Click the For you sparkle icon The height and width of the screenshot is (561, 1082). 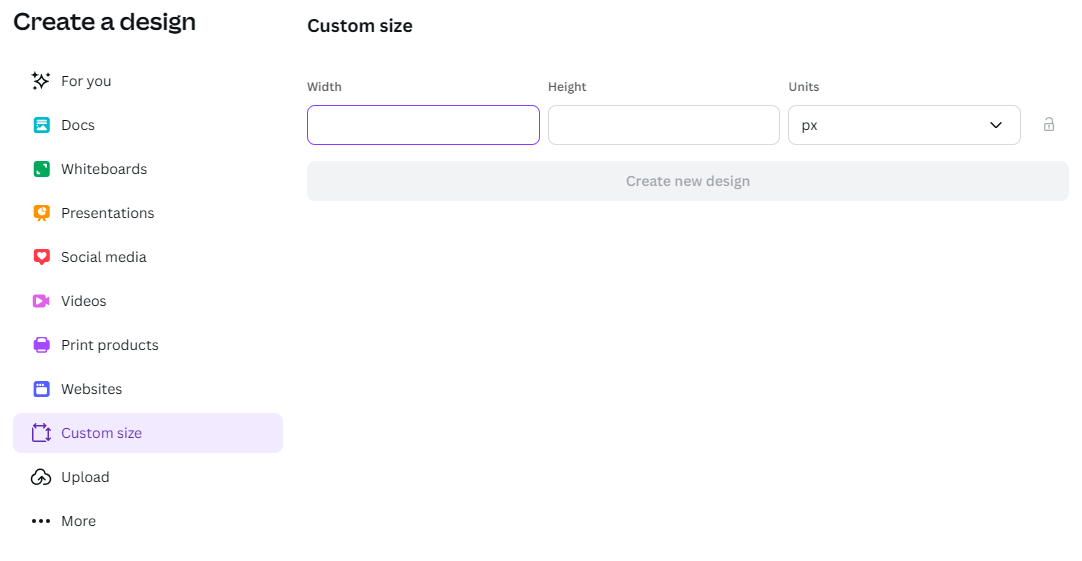tap(41, 81)
